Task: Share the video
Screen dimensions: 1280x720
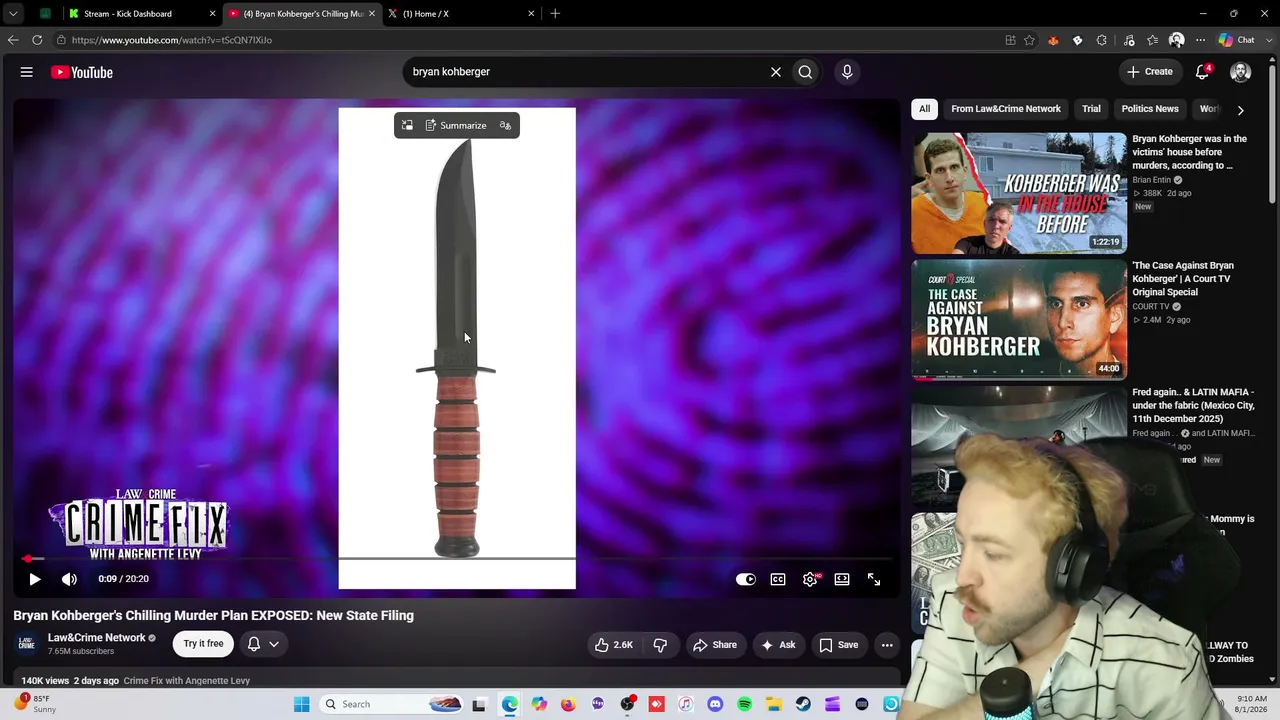Action: [715, 645]
